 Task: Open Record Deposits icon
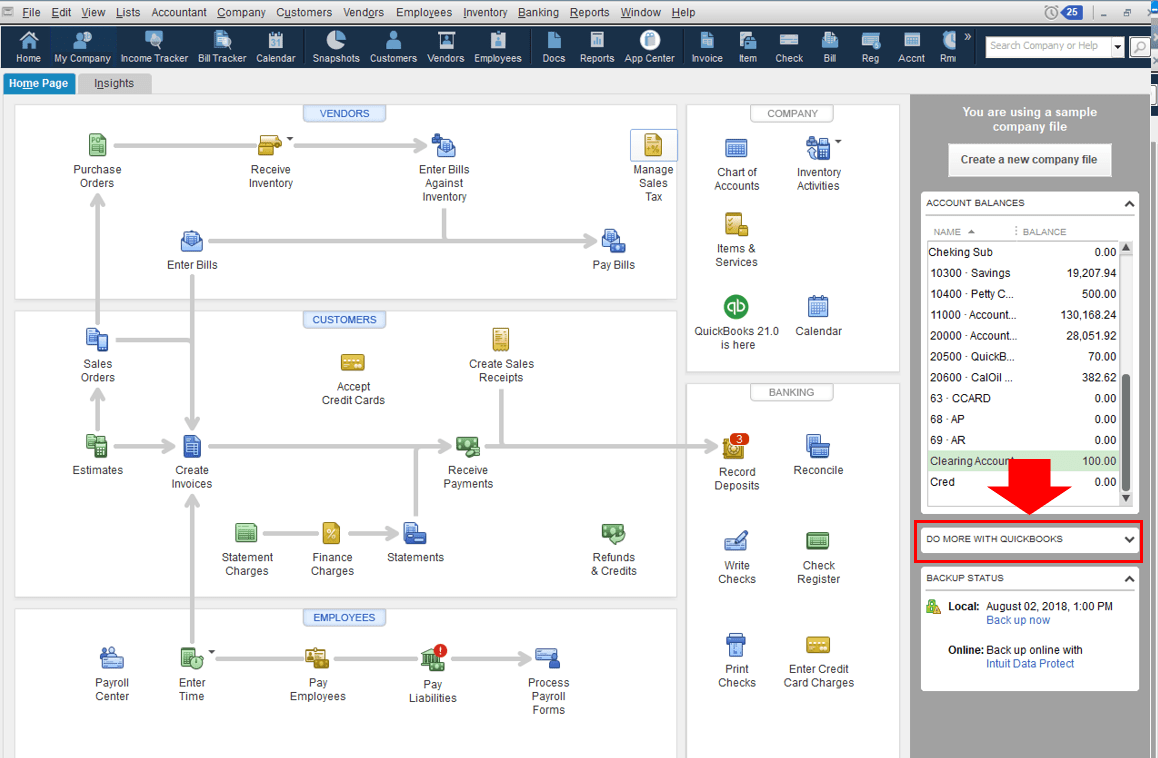click(x=736, y=446)
